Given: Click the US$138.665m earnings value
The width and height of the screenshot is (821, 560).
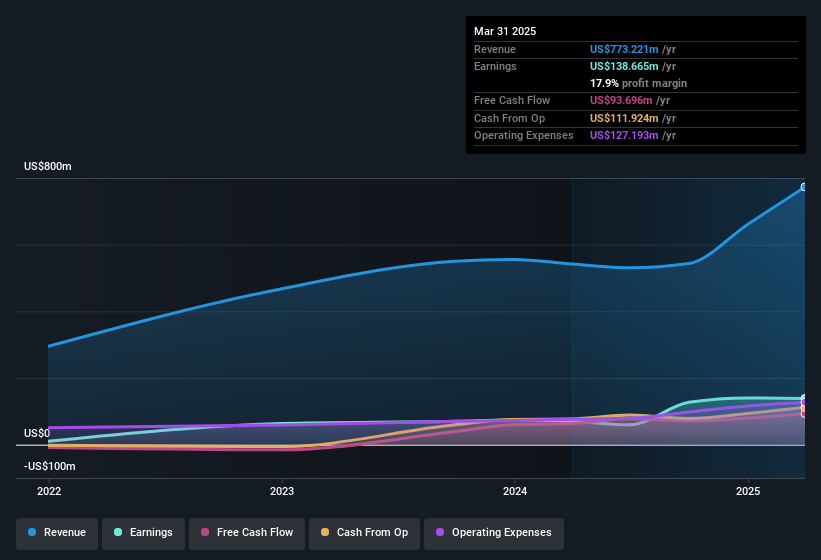Looking at the screenshot, I should 624,66.
